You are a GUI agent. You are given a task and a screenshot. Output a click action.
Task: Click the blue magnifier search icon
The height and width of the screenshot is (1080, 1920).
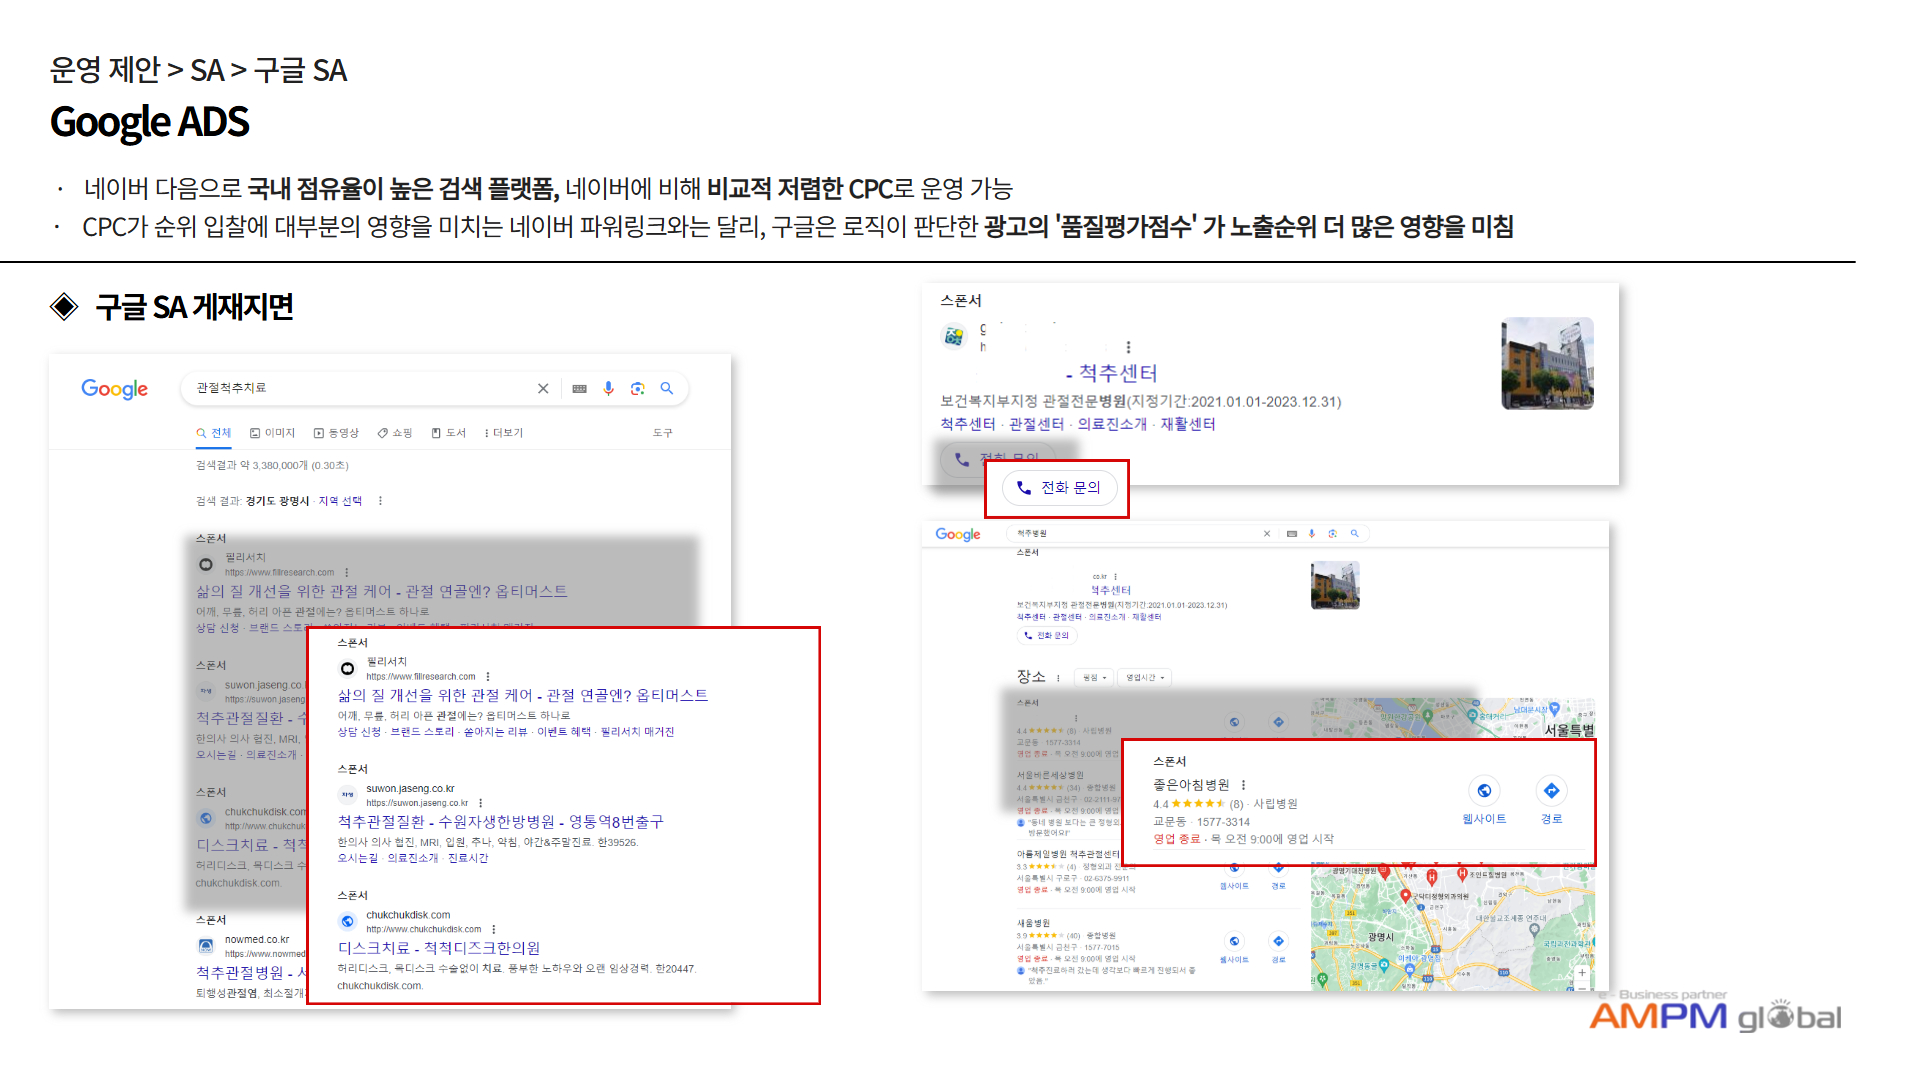point(667,388)
